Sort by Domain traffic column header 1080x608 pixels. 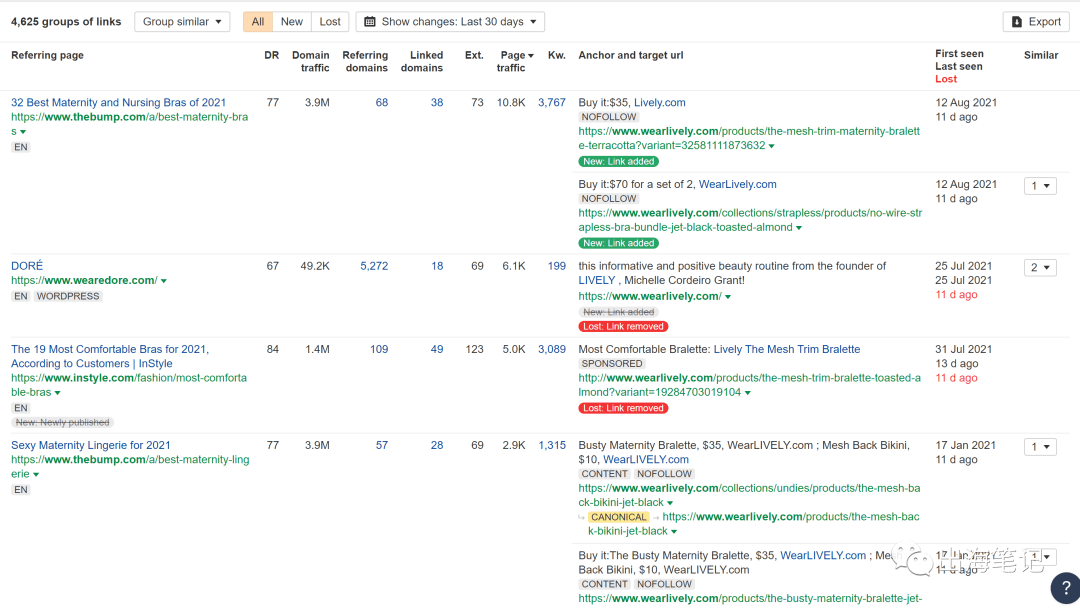tap(311, 61)
